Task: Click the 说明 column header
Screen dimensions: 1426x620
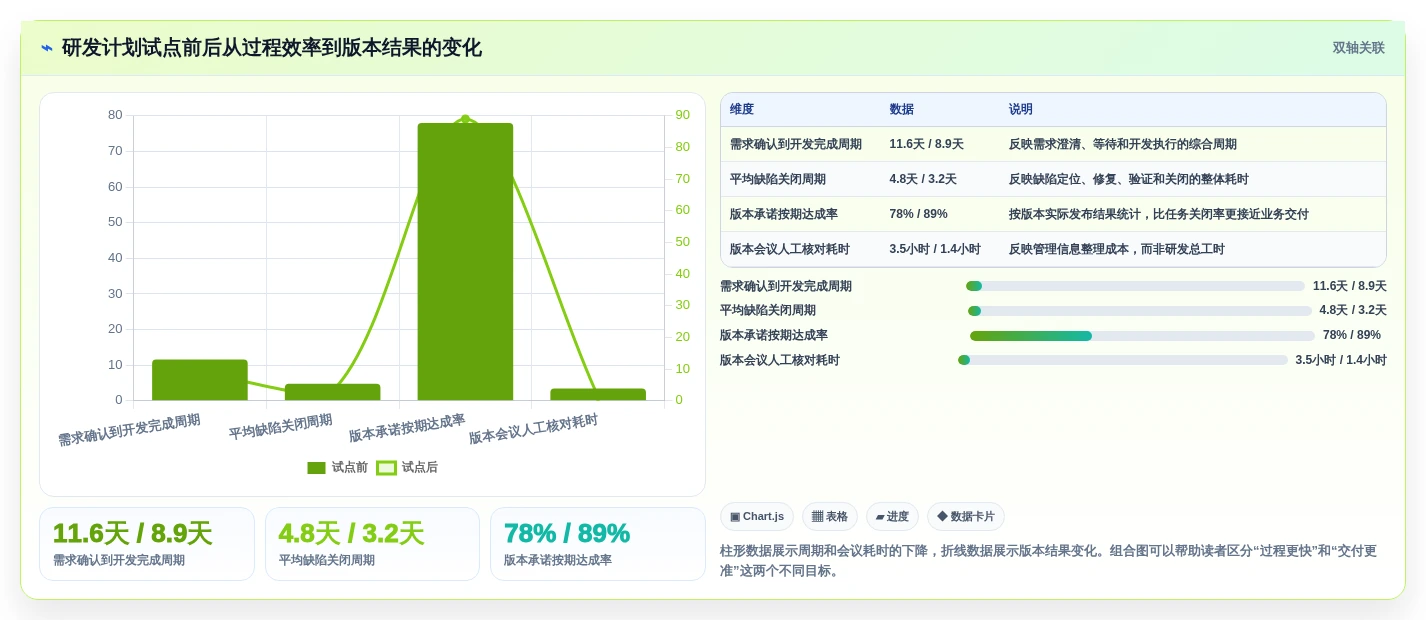Action: coord(1021,110)
